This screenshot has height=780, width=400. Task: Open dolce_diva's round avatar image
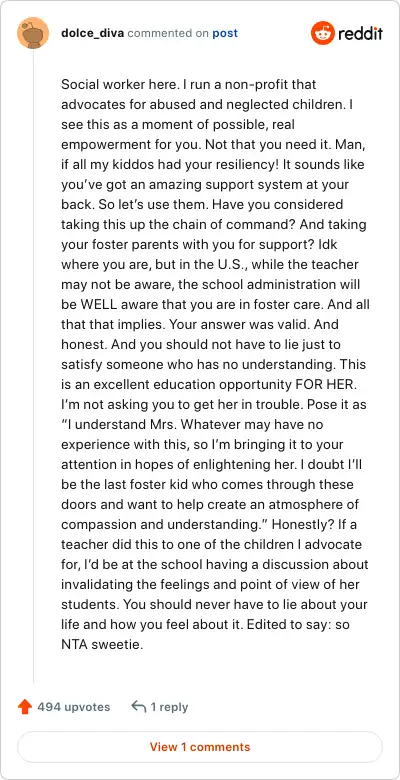click(33, 33)
